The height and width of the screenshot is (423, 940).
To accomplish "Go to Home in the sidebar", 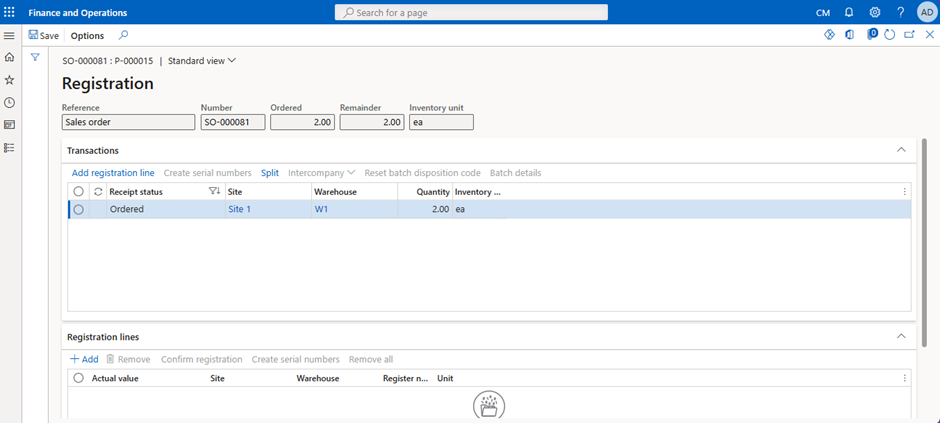I will 9,57.
